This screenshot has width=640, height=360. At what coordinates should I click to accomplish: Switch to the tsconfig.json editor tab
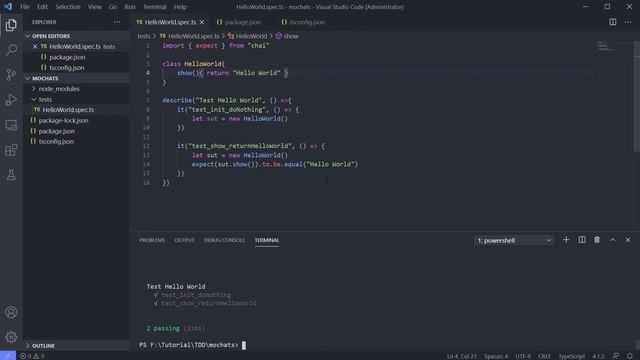tap(307, 22)
